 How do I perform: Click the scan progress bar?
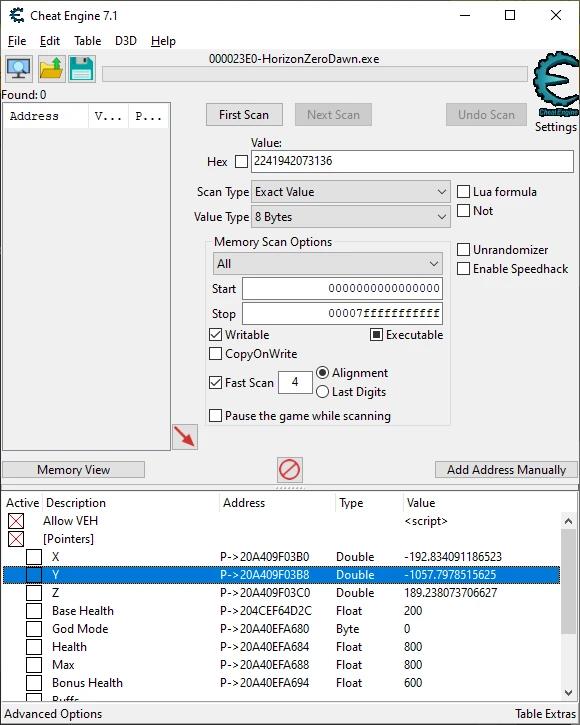[x=315, y=74]
